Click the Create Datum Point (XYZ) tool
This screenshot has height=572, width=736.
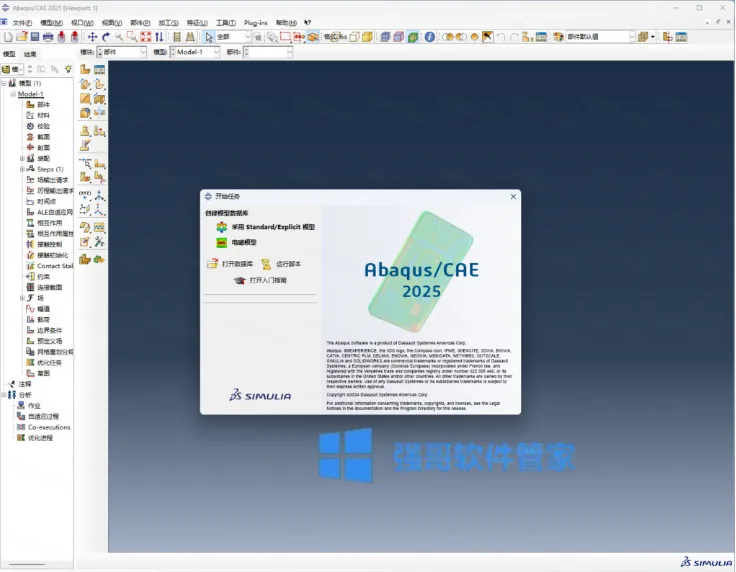coord(85,195)
